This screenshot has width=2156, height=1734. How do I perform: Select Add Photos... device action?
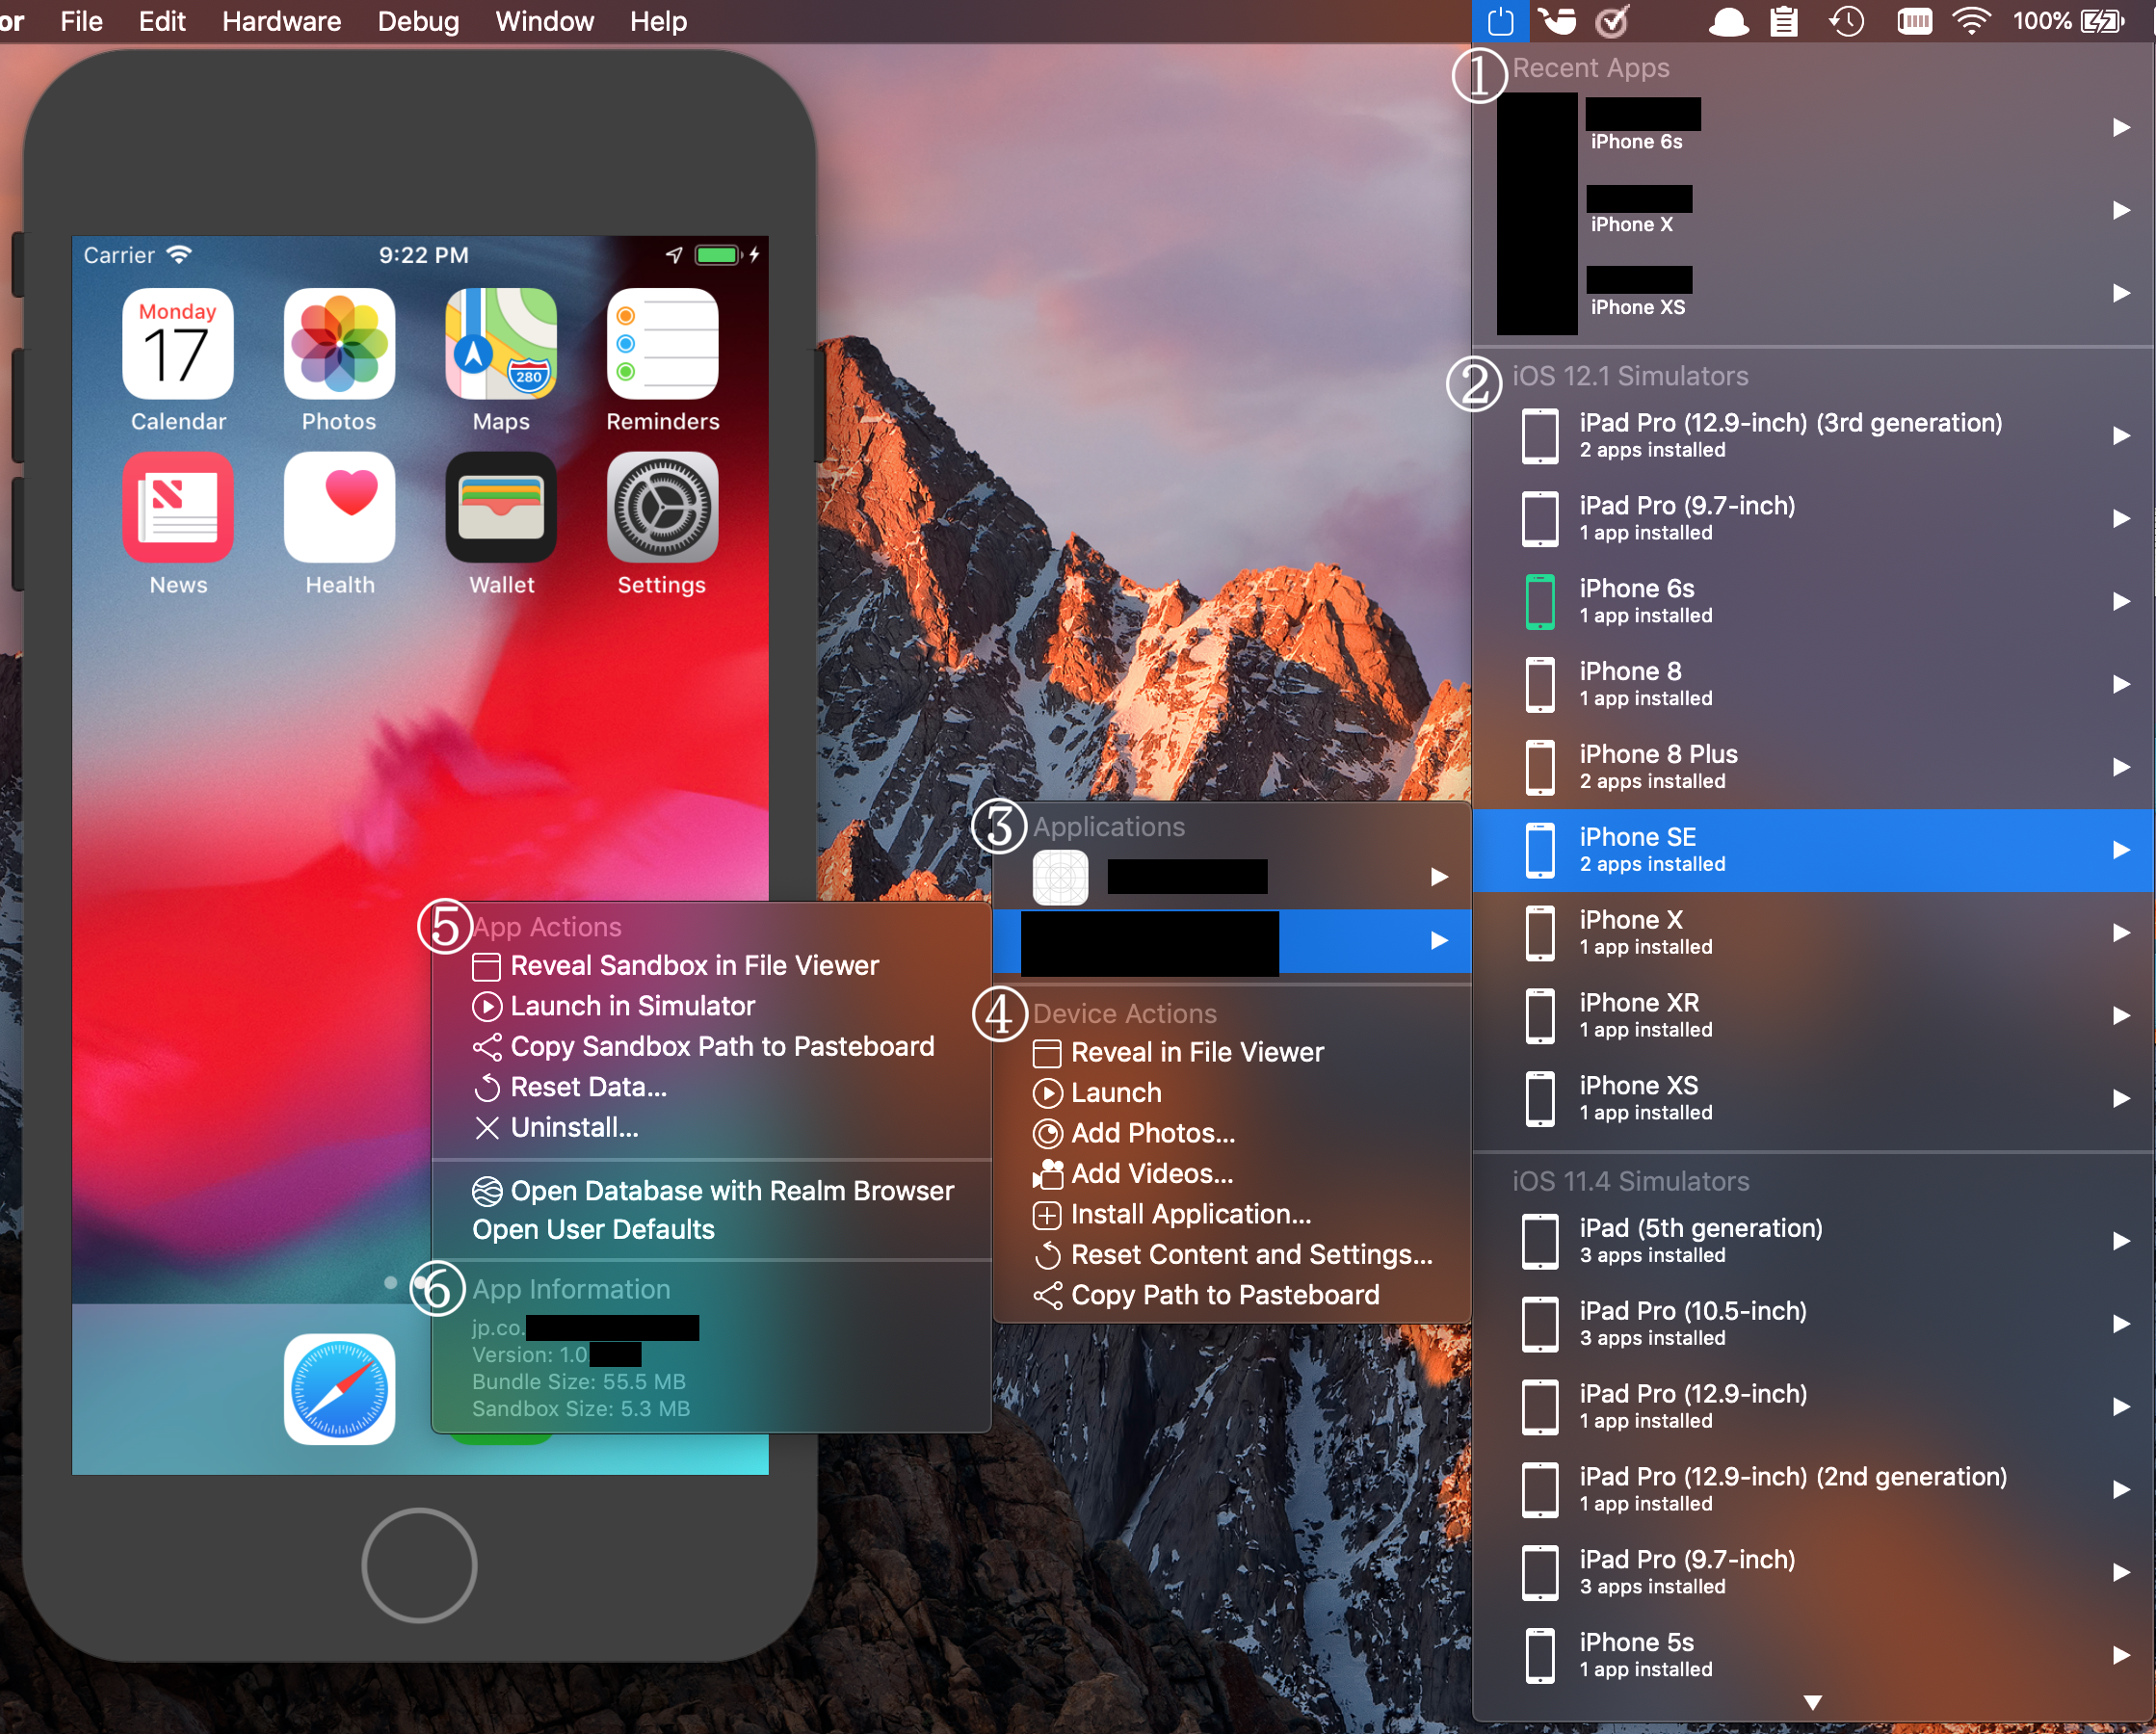pos(1232,1133)
